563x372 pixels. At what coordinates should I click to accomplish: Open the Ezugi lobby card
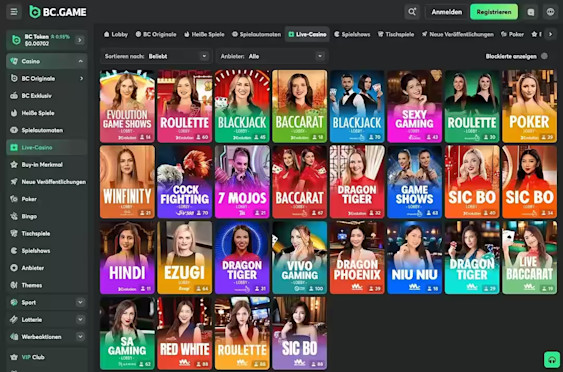pos(185,257)
